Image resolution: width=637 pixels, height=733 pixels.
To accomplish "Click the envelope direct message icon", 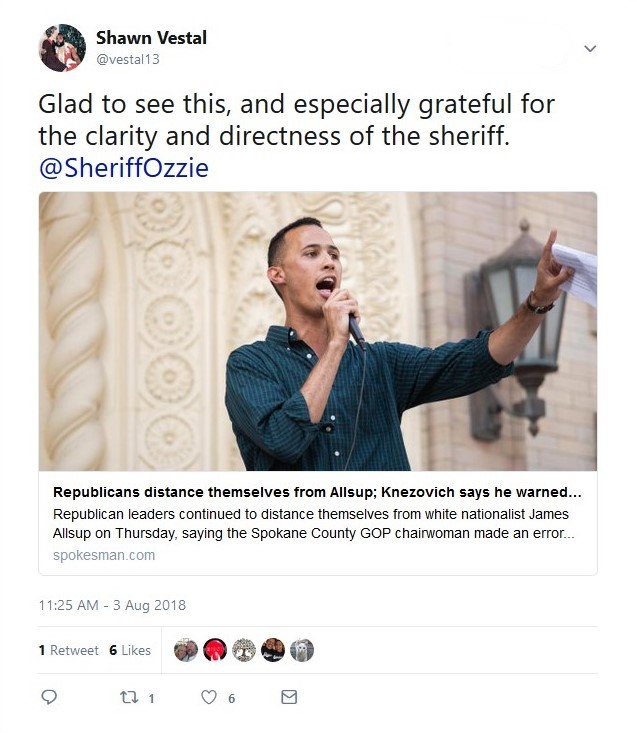I will click(x=289, y=697).
